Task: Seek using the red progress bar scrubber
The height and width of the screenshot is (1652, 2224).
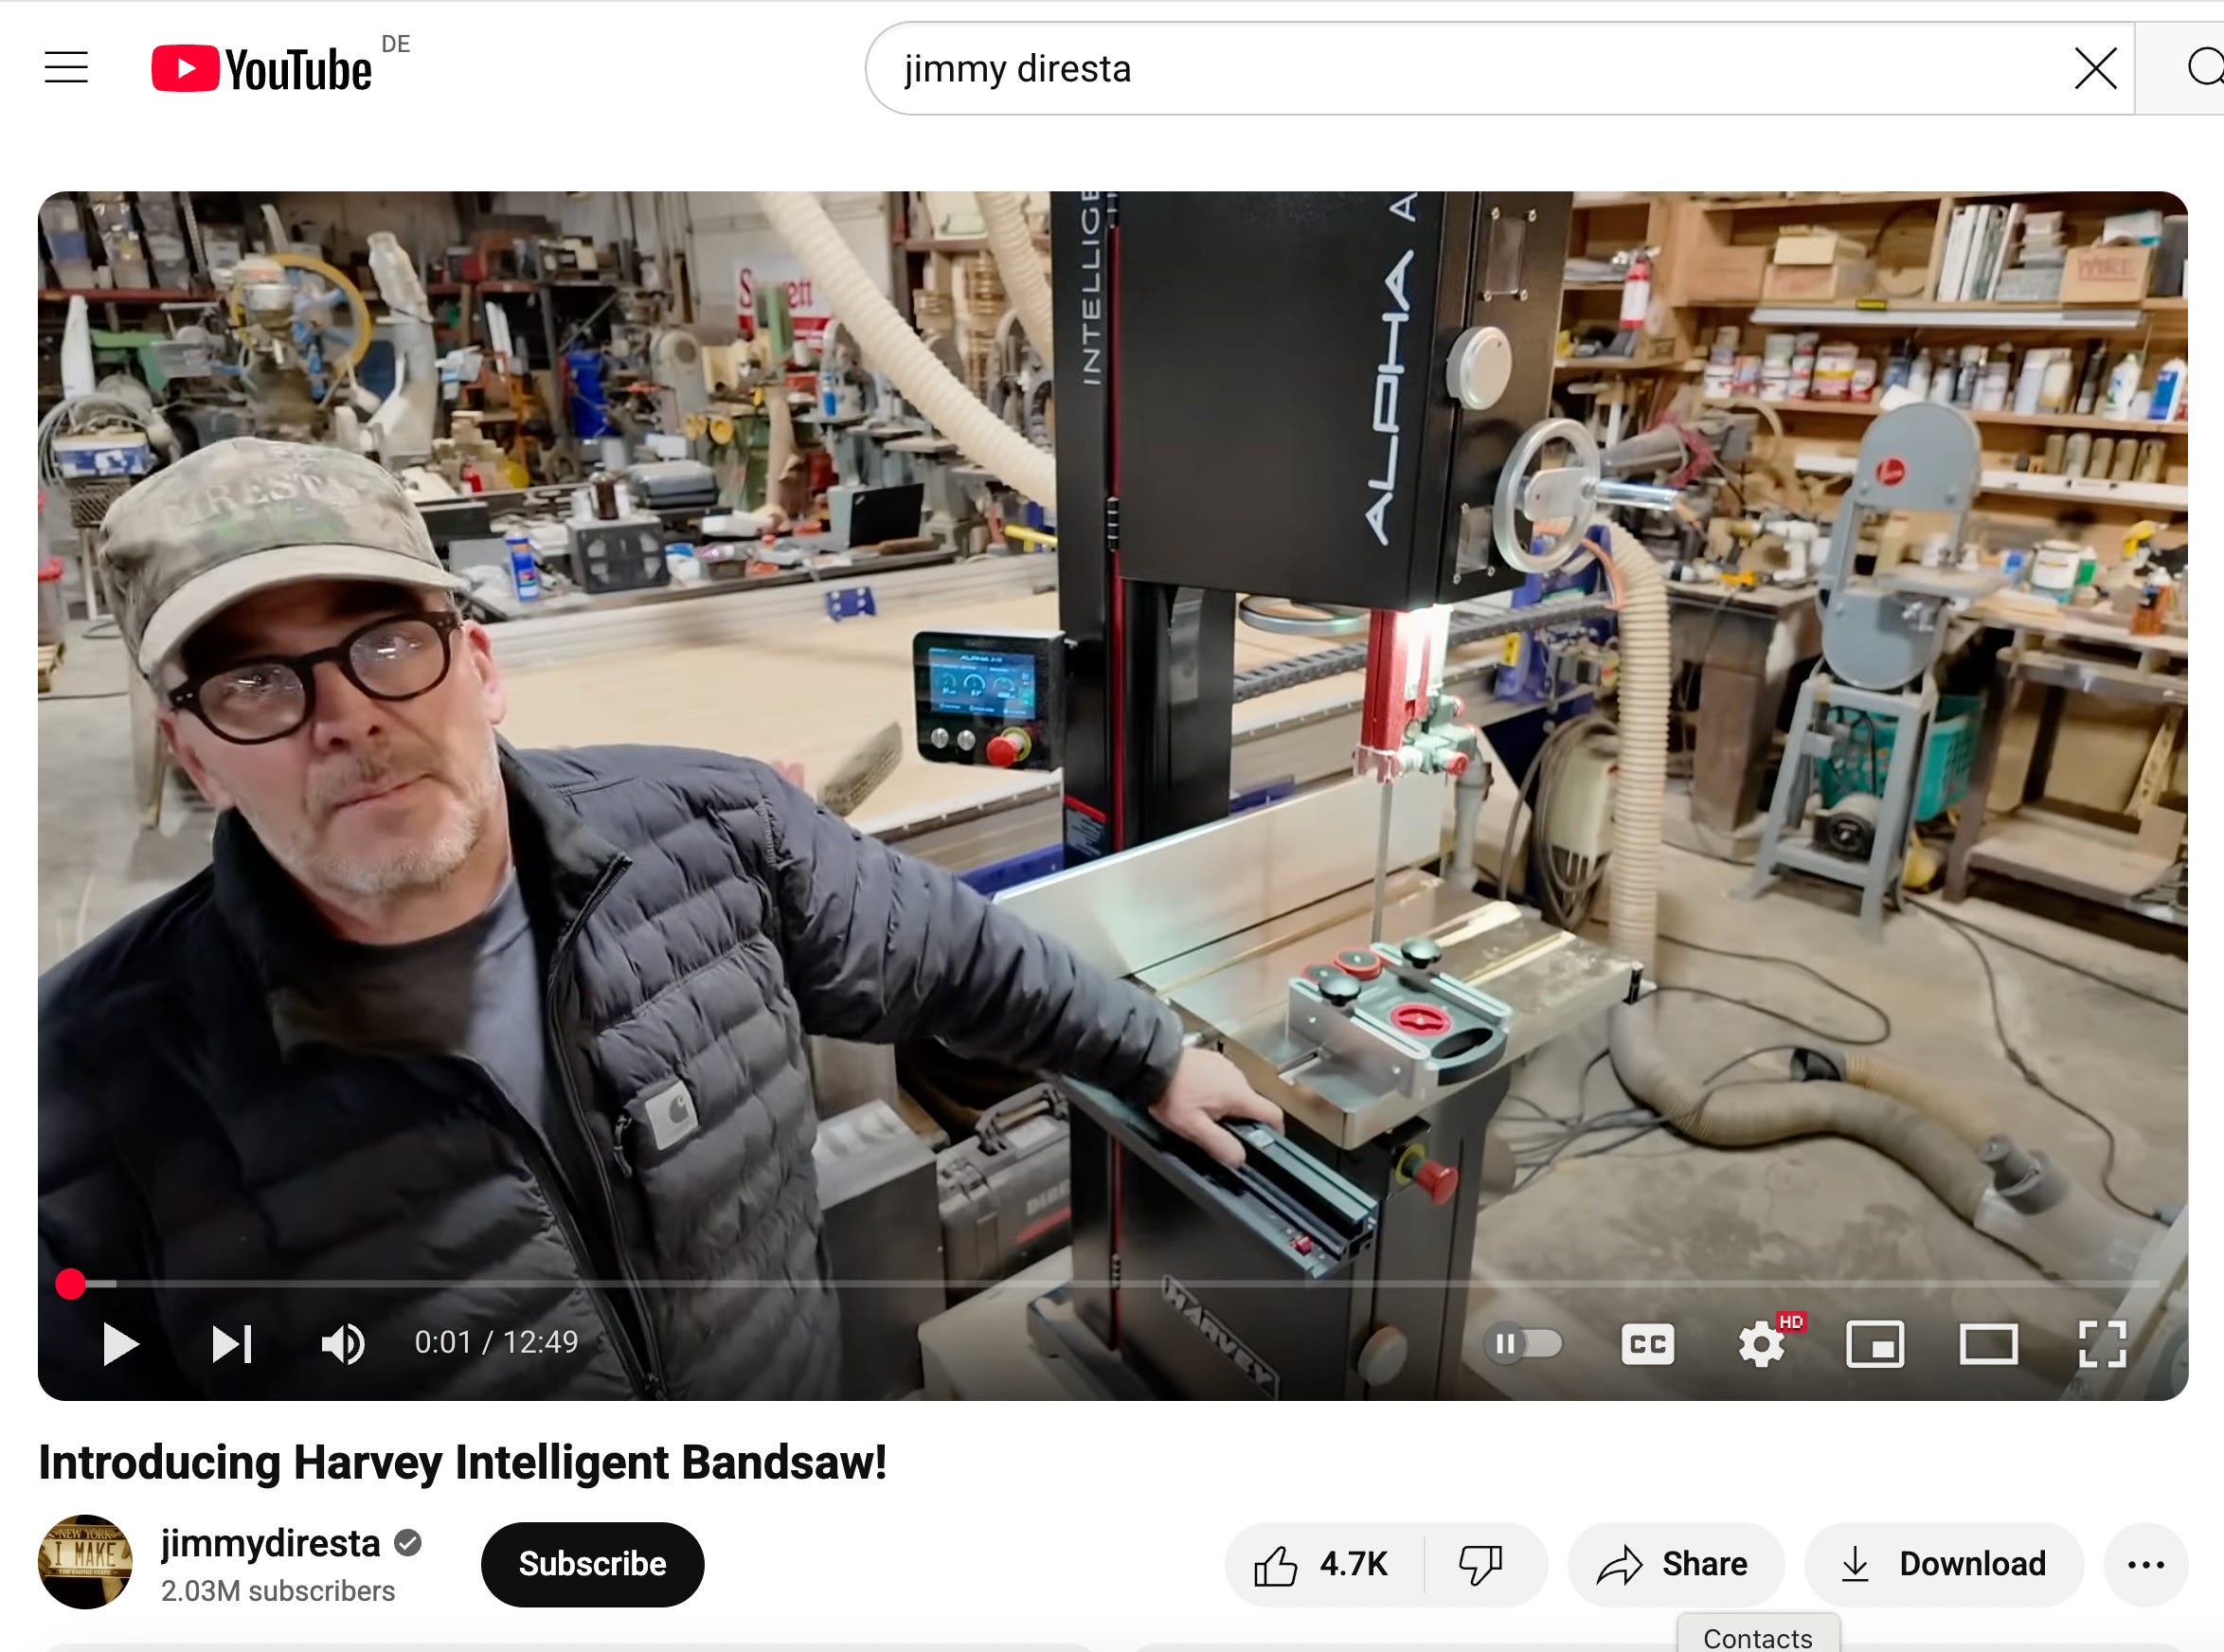Action: click(x=70, y=1284)
